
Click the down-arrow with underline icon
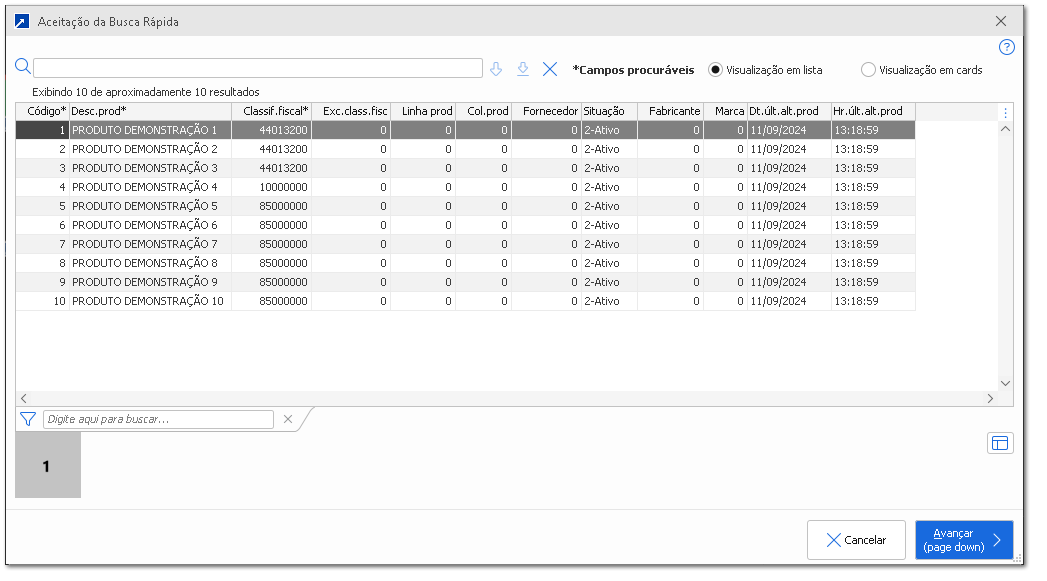tap(523, 69)
